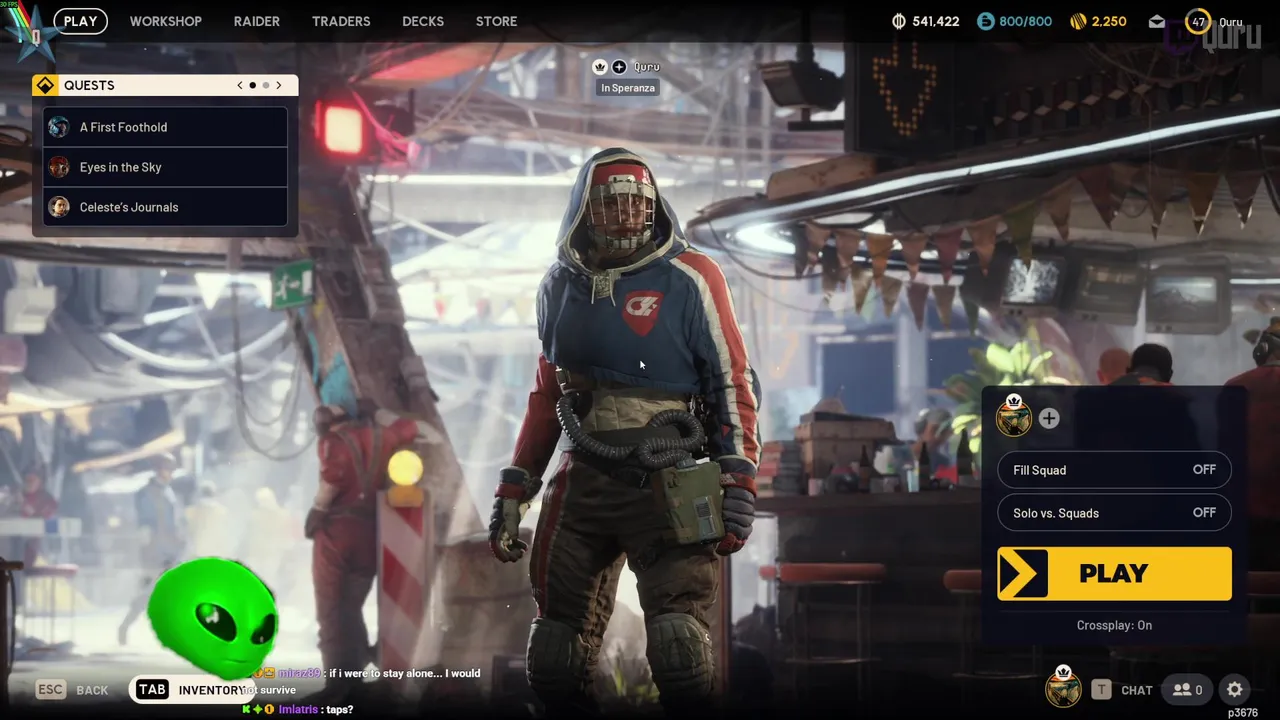Click the crown leader icon above the character

point(600,67)
